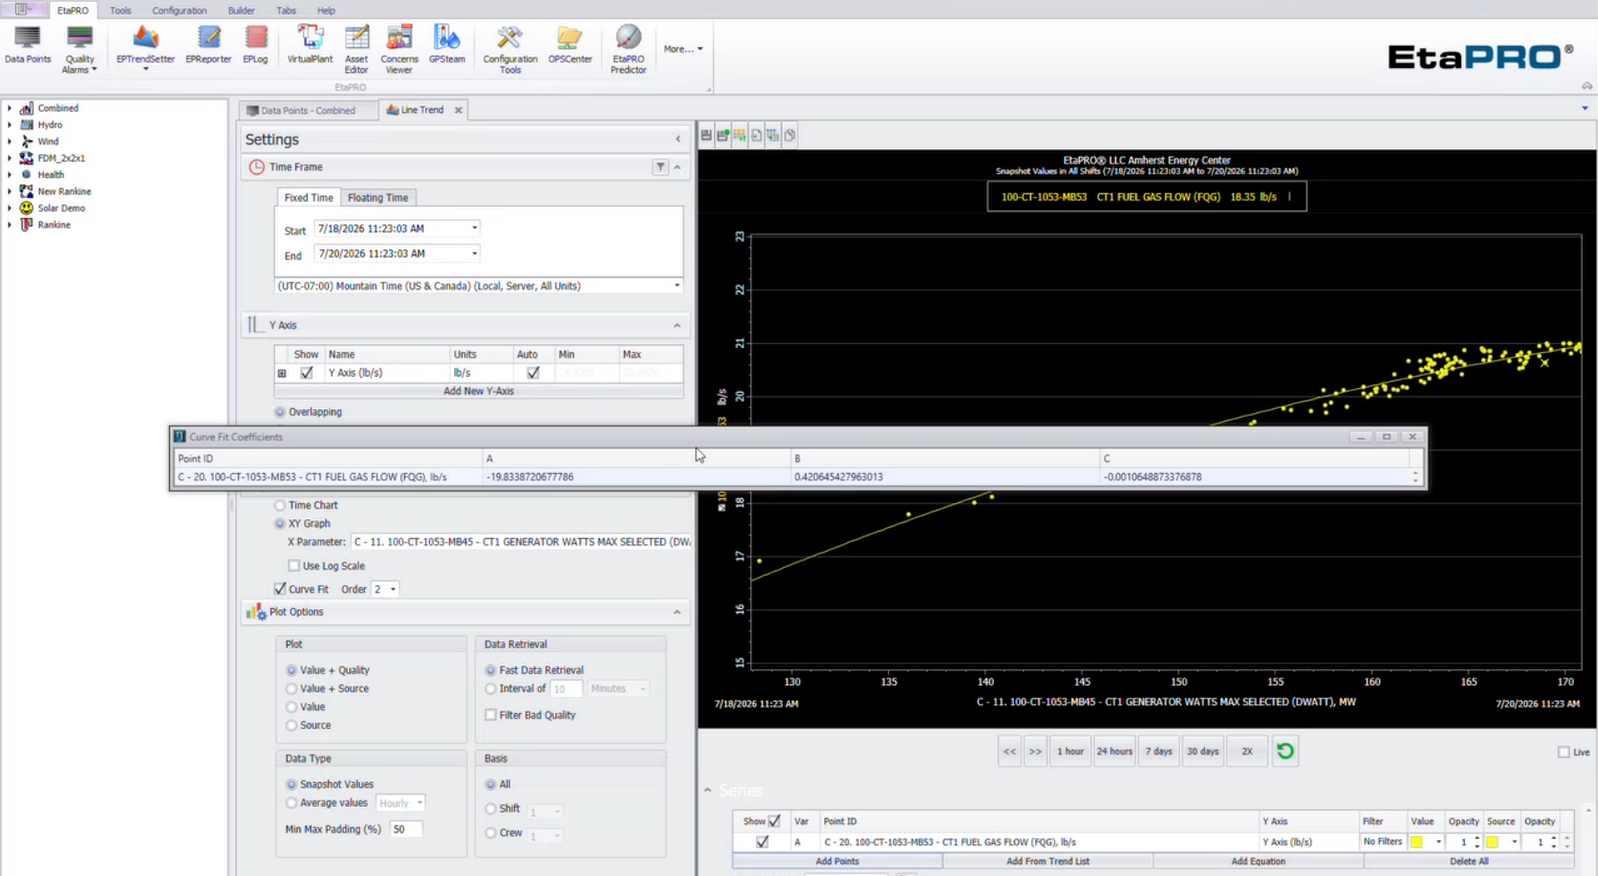Open VirtualPlant from the ribbon
This screenshot has width=1598, height=876.
point(310,46)
